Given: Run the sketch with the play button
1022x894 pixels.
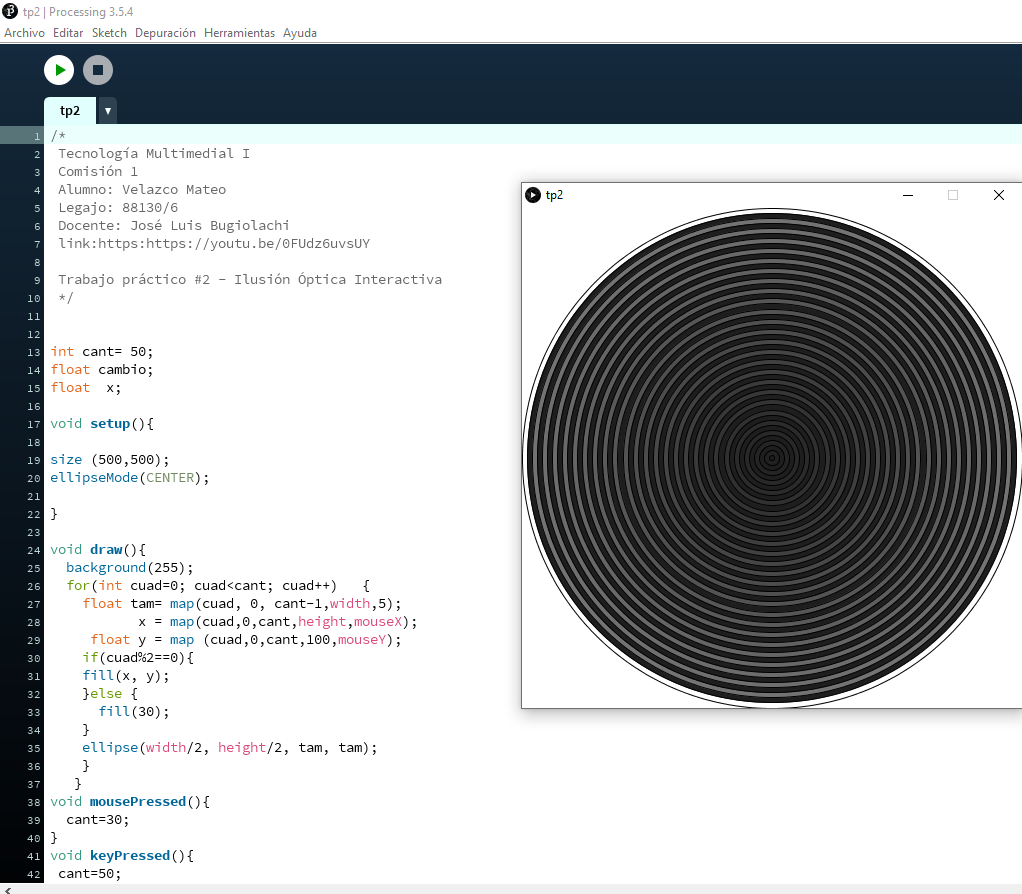Looking at the screenshot, I should point(59,70).
